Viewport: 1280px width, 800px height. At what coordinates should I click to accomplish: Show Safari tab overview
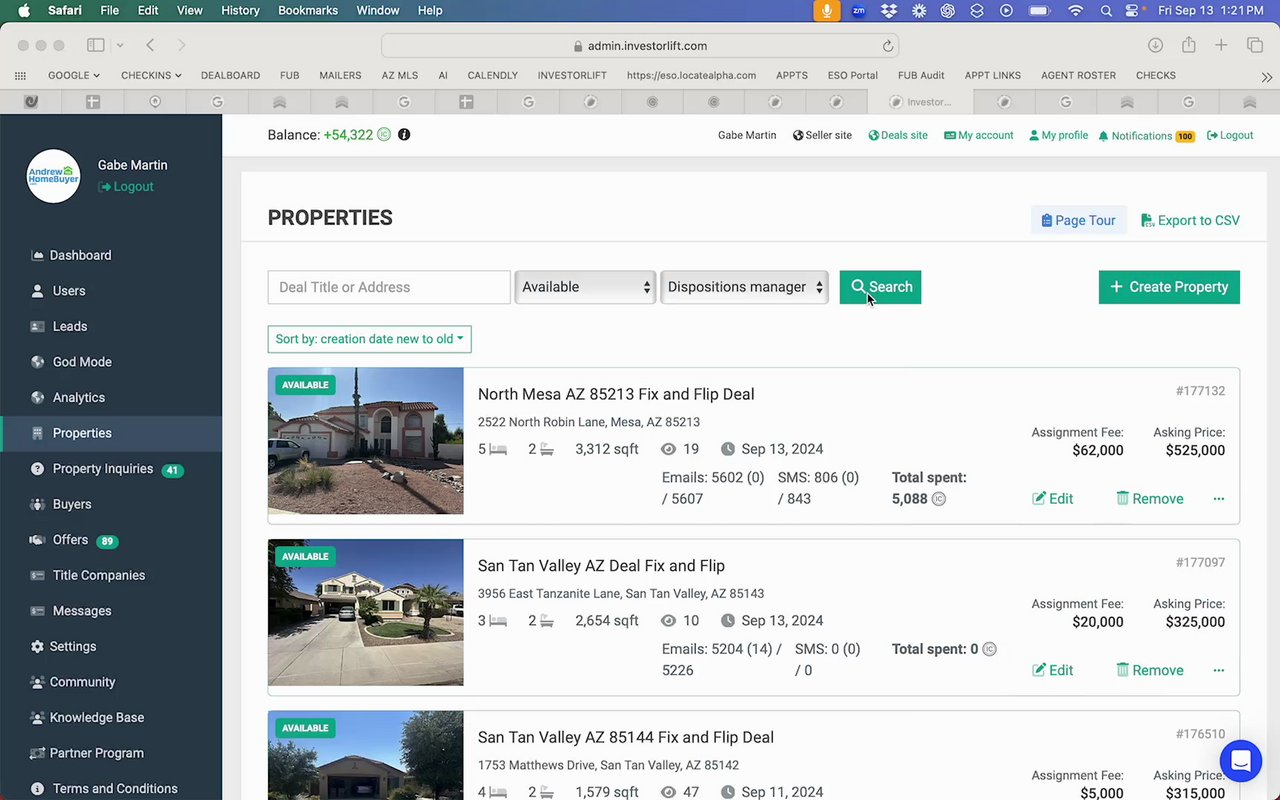point(1255,45)
